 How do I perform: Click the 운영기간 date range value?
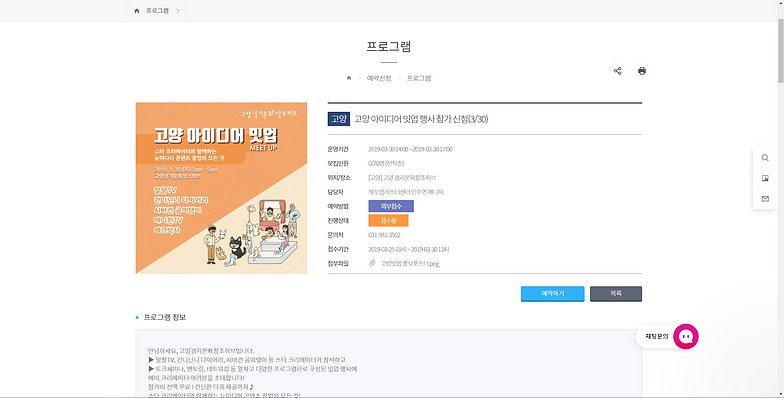pyautogui.click(x=410, y=150)
